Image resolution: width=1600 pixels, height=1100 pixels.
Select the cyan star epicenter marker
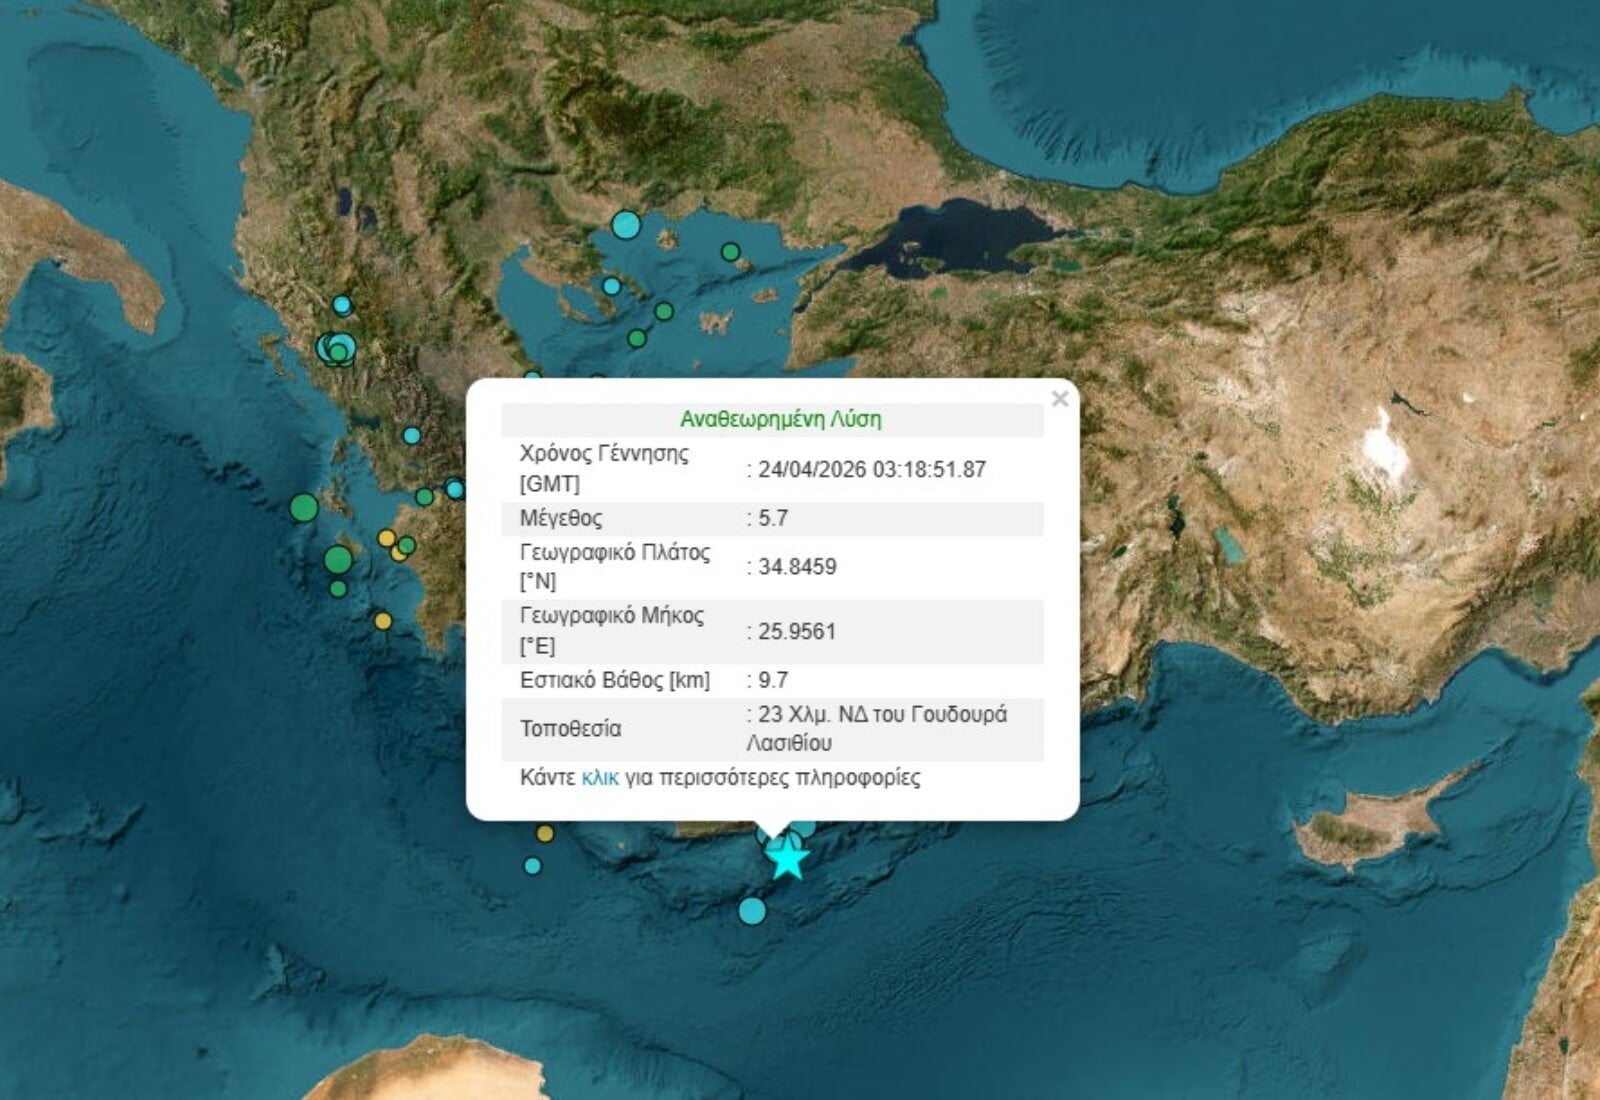coord(788,858)
